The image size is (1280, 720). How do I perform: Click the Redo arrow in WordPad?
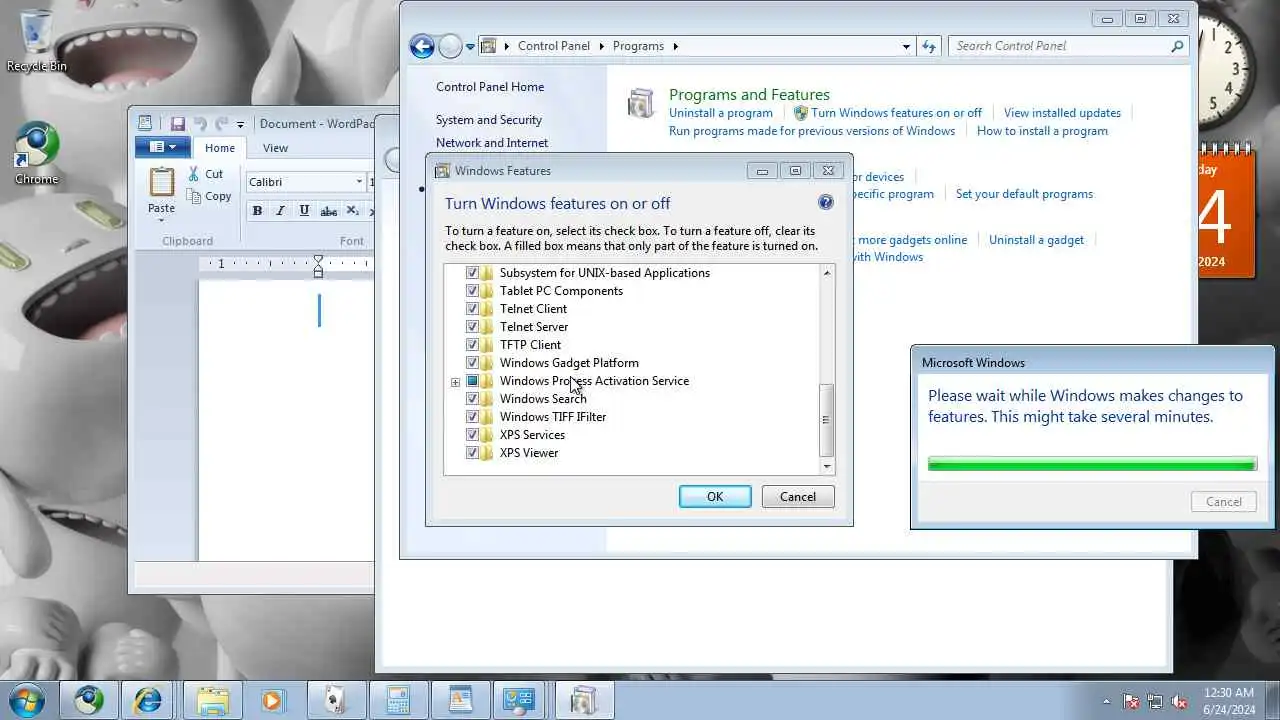pos(221,124)
